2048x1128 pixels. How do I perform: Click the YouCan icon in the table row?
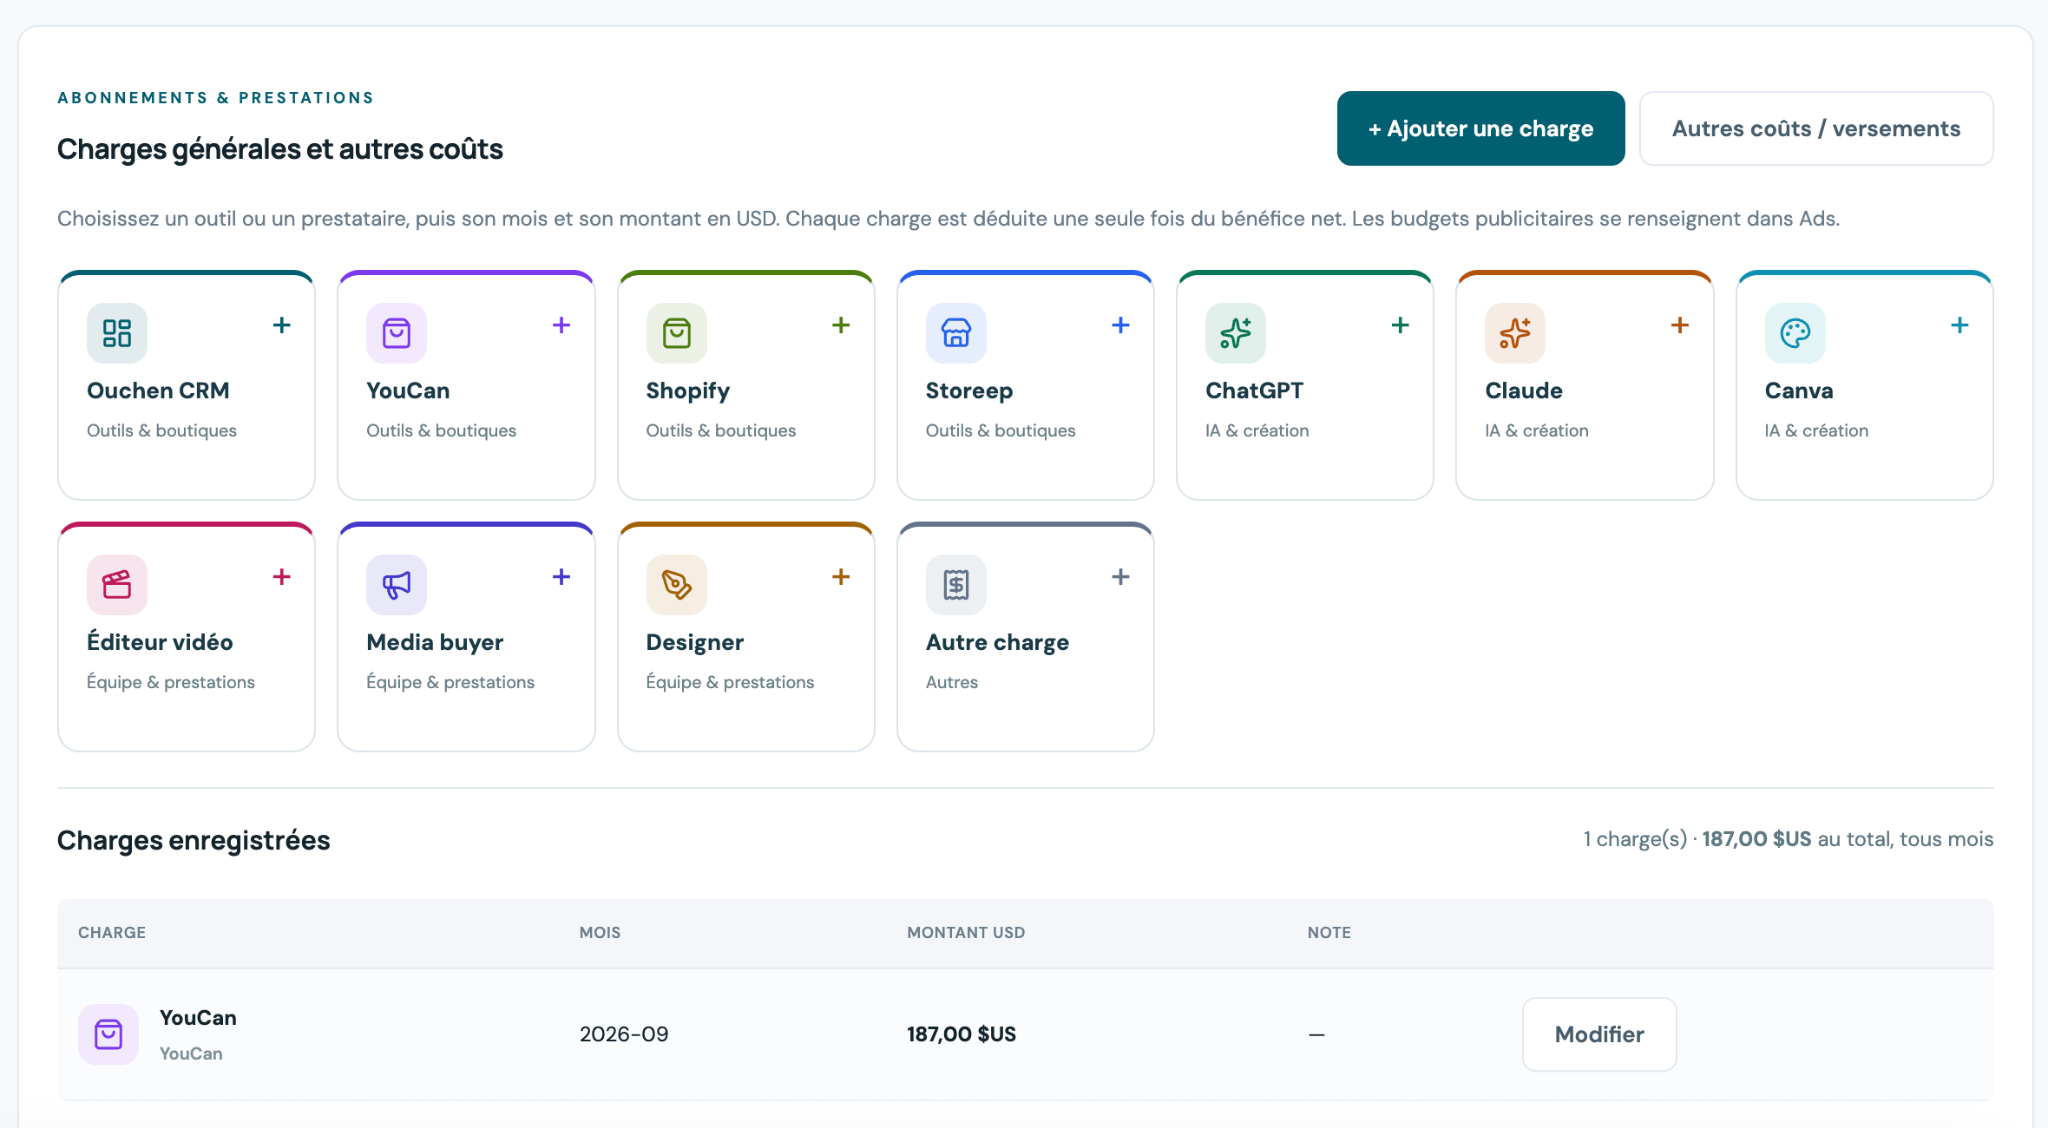(109, 1034)
